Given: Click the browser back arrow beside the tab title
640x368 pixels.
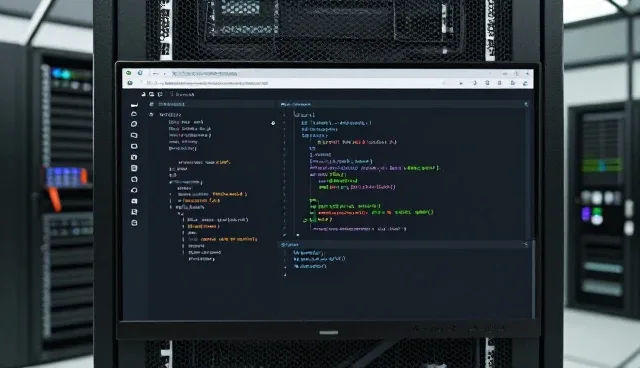Looking at the screenshot, I should pos(155,73).
